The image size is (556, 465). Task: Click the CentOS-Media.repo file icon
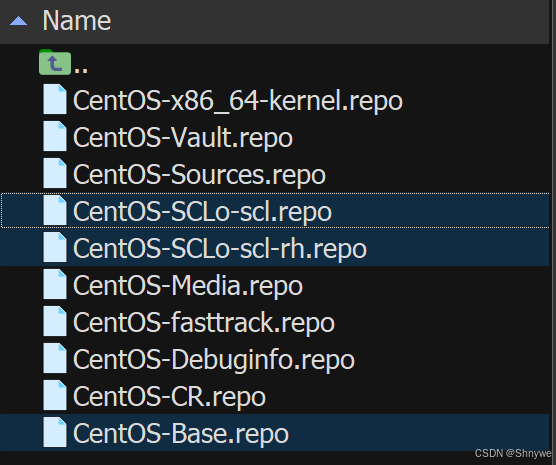pos(55,284)
